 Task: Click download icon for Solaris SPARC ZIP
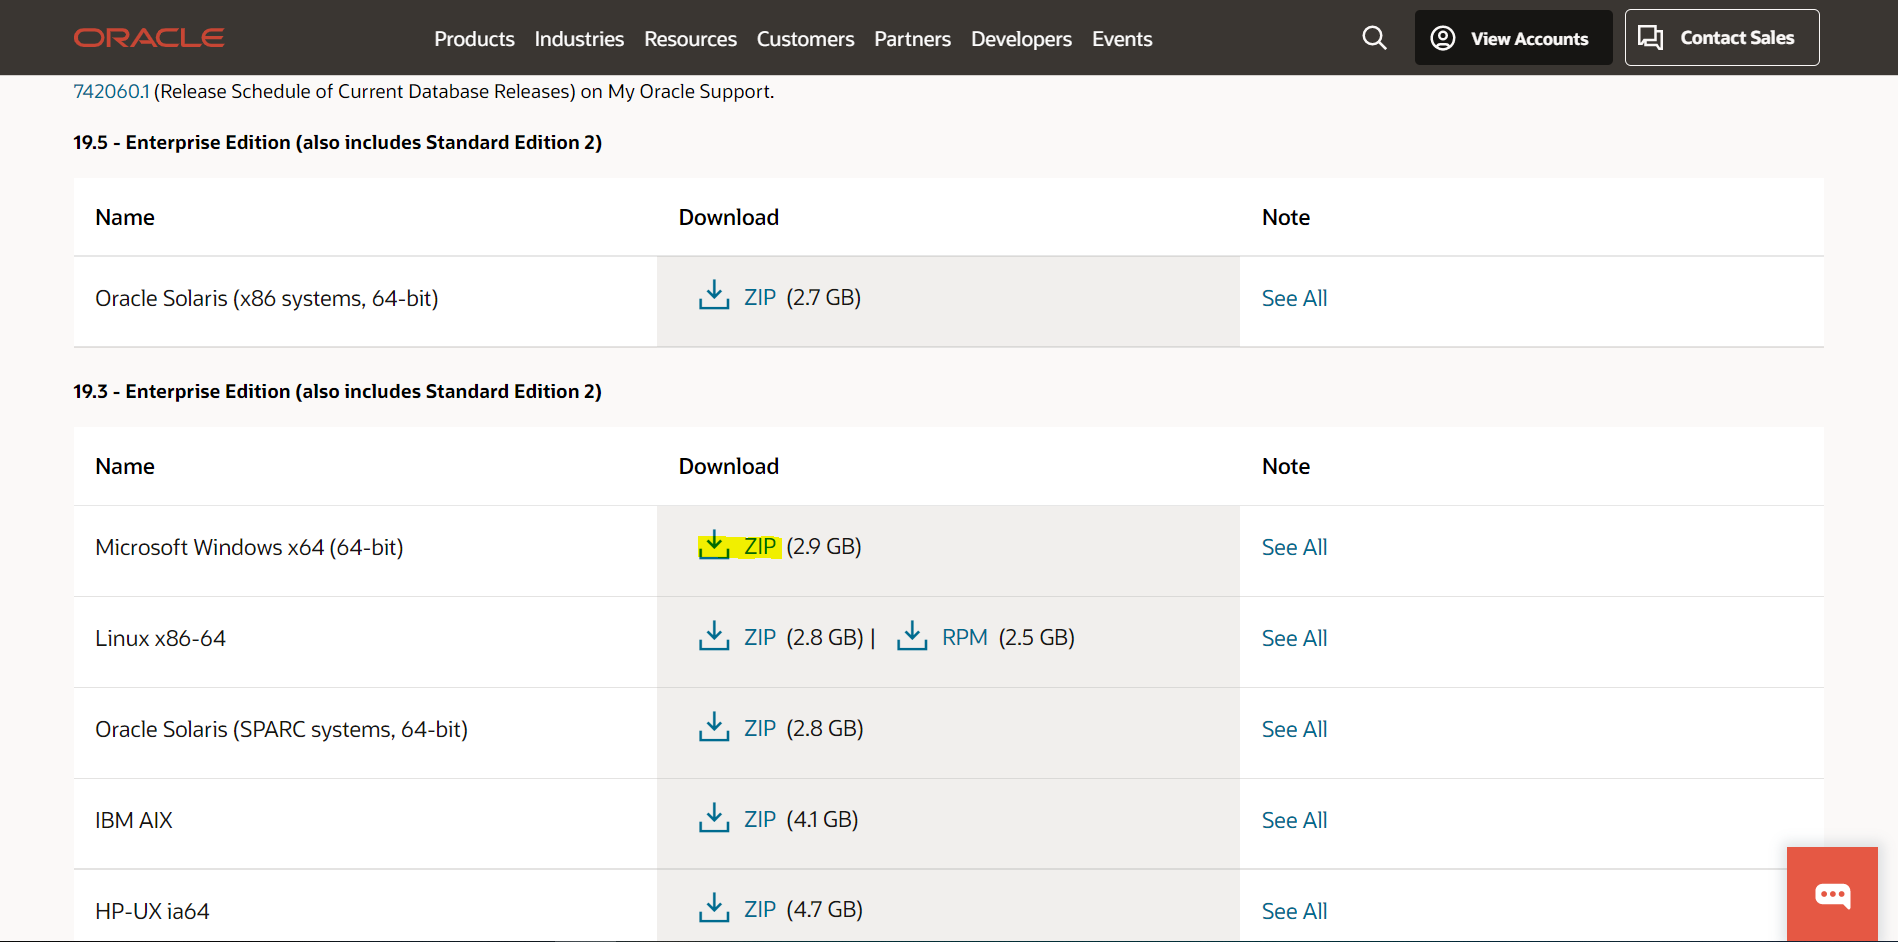click(714, 727)
